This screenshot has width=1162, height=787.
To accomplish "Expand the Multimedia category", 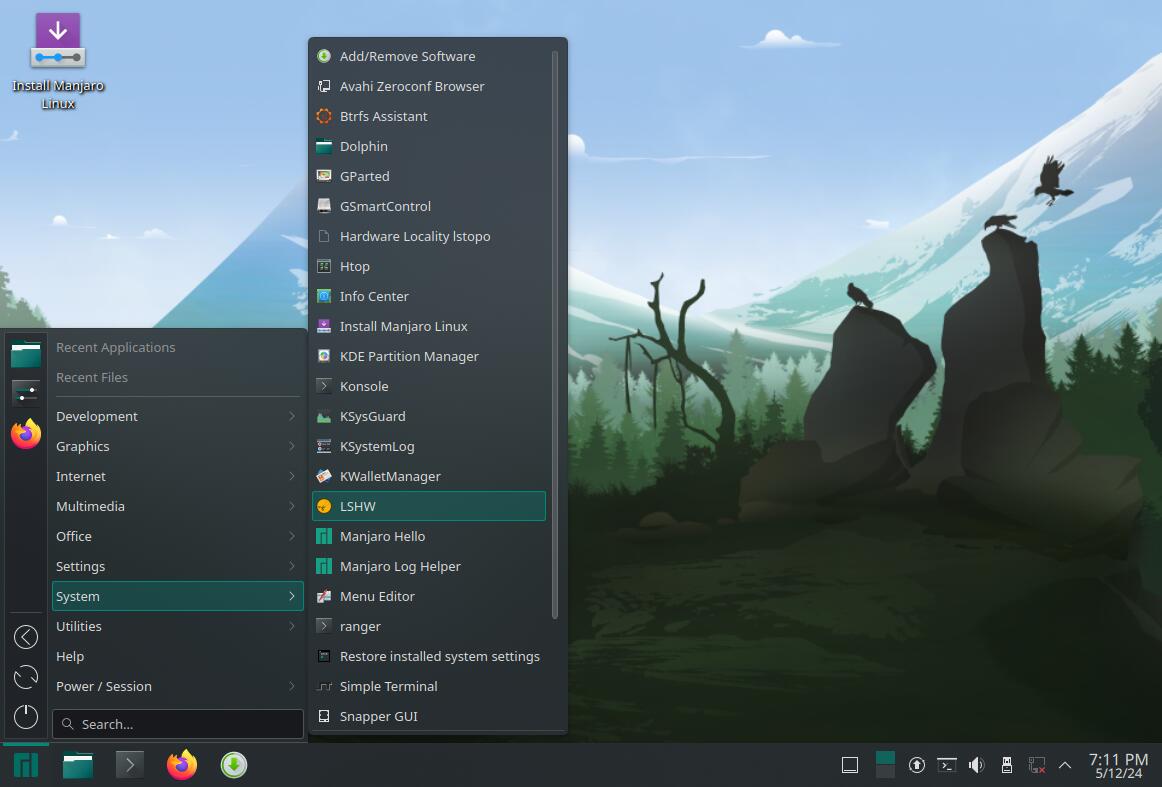I will tap(178, 506).
